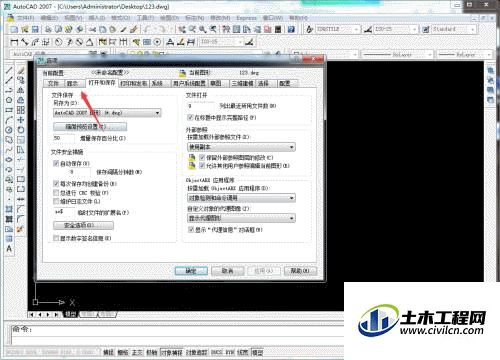Open the ISO-25 dimension style dropdown in the Styles toolbar
The height and width of the screenshot is (360, 500).
pyautogui.click(x=395, y=30)
